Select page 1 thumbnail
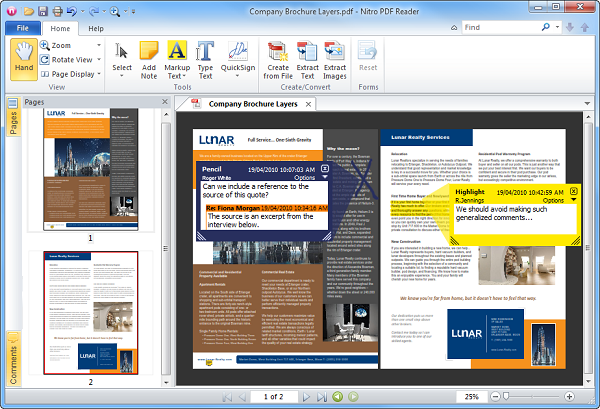This screenshot has width=600, height=409. coord(91,169)
